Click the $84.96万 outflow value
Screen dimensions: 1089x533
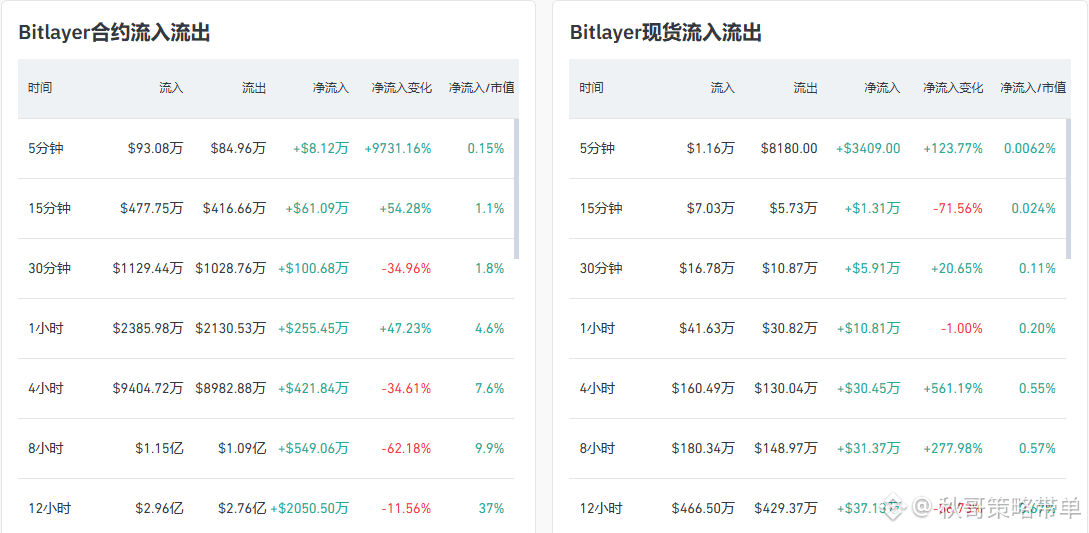click(x=238, y=149)
